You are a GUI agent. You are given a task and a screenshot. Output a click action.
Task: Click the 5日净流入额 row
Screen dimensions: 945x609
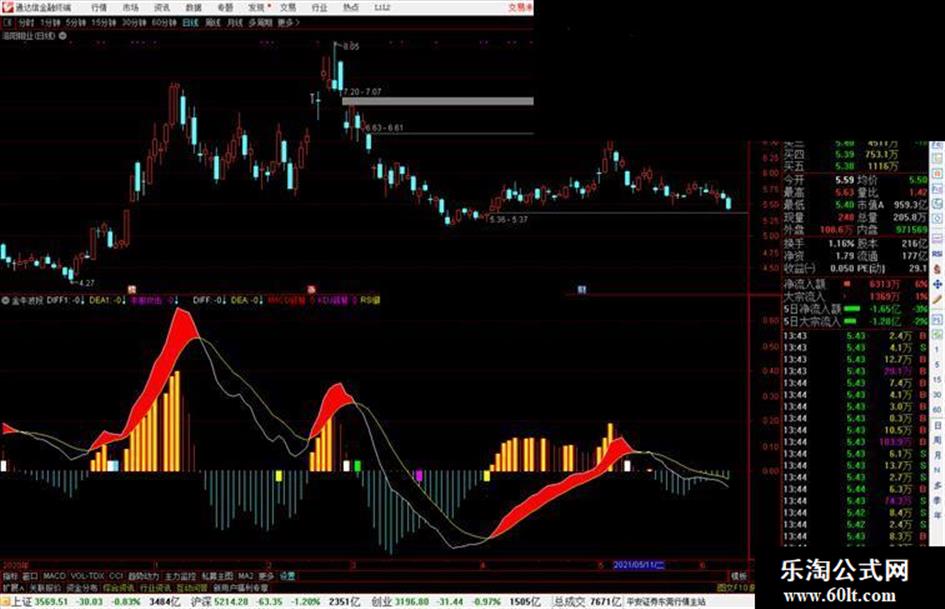click(x=855, y=309)
